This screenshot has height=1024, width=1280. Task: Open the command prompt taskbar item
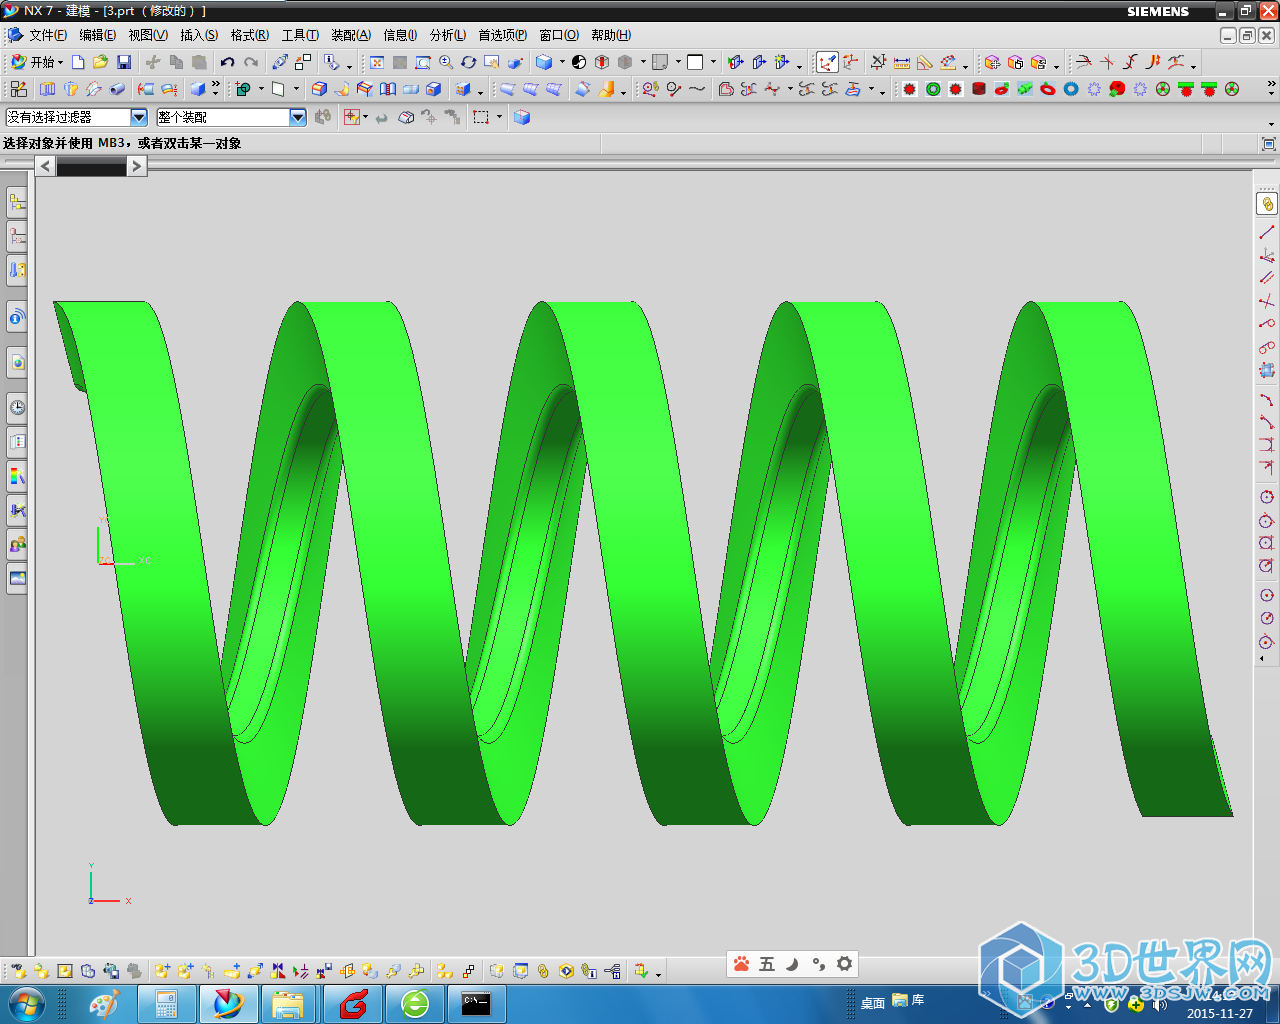(476, 1004)
